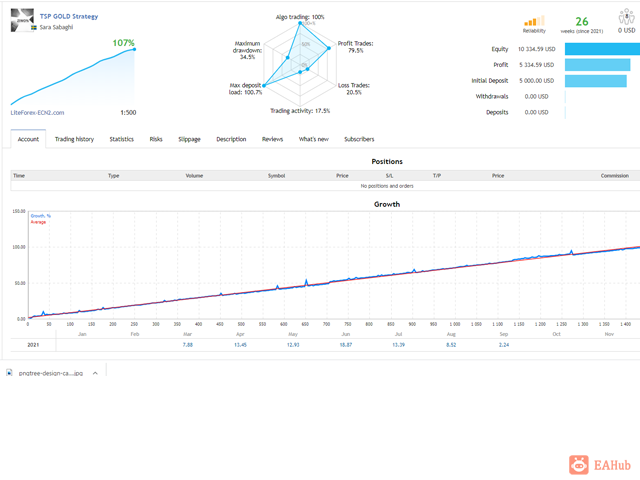Viewport: 640px width, 480px height.
Task: Click the Initial Deposit value 5 000.00 USD
Action: [x=537, y=81]
